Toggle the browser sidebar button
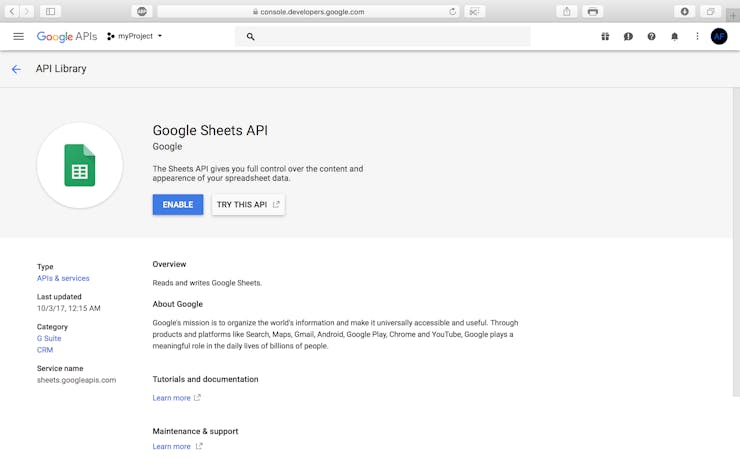This screenshot has height=463, width=740. pyautogui.click(x=50, y=11)
